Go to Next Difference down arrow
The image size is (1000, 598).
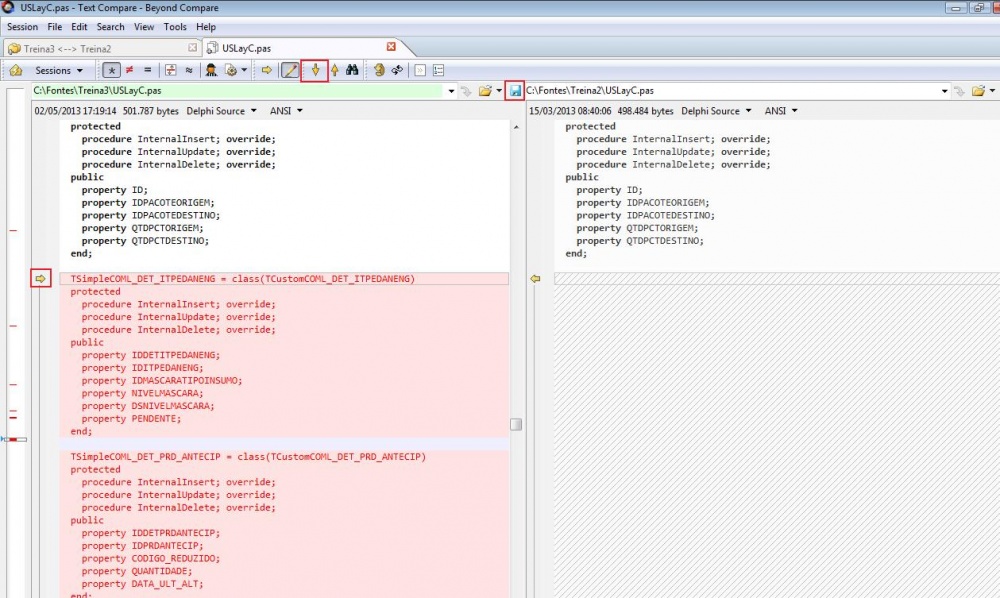tap(315, 70)
